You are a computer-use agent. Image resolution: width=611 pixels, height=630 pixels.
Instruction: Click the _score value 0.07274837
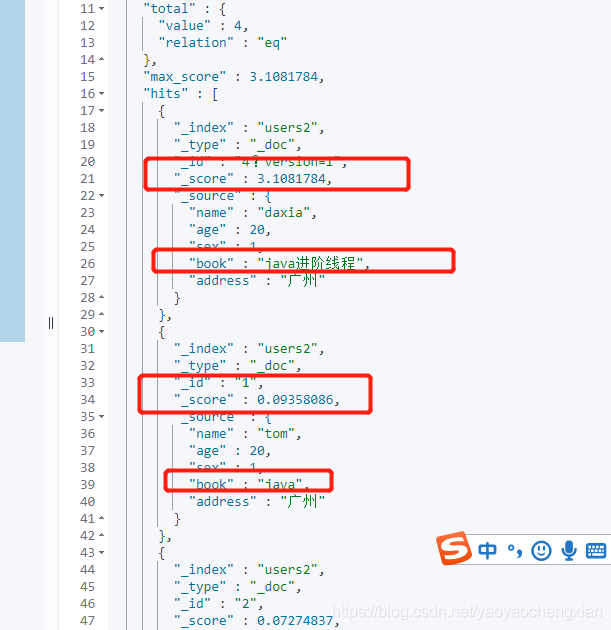point(295,621)
